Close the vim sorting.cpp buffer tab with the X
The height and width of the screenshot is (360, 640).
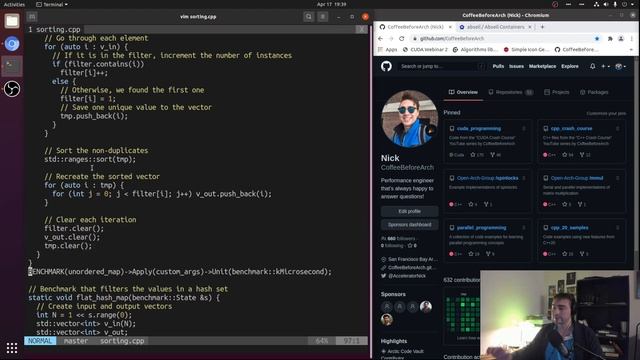[361, 29]
